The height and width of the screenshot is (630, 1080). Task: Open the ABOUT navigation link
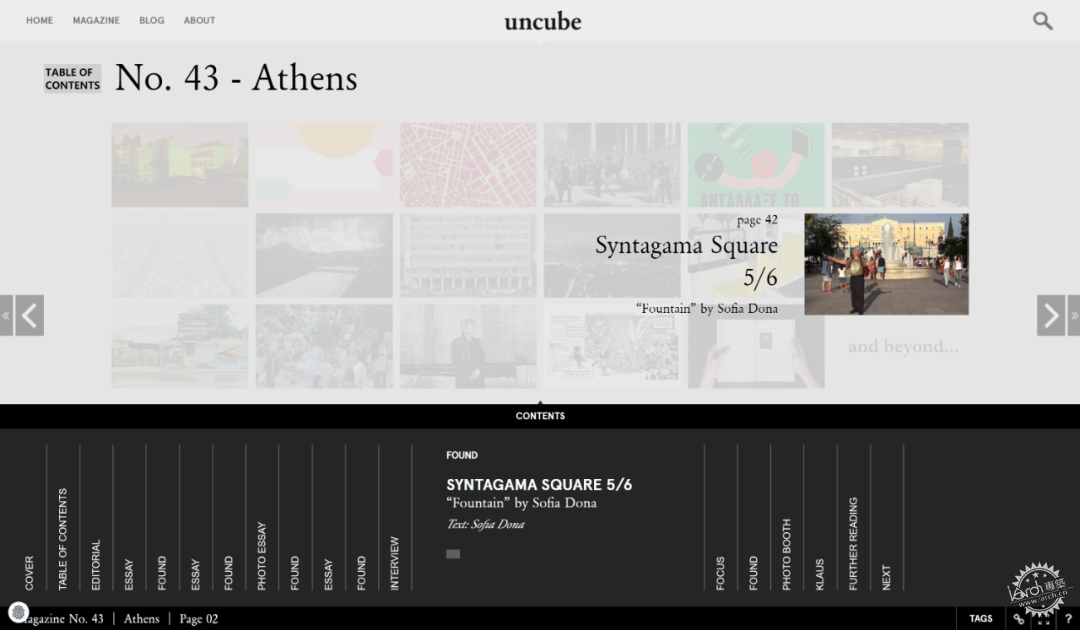coord(199,21)
